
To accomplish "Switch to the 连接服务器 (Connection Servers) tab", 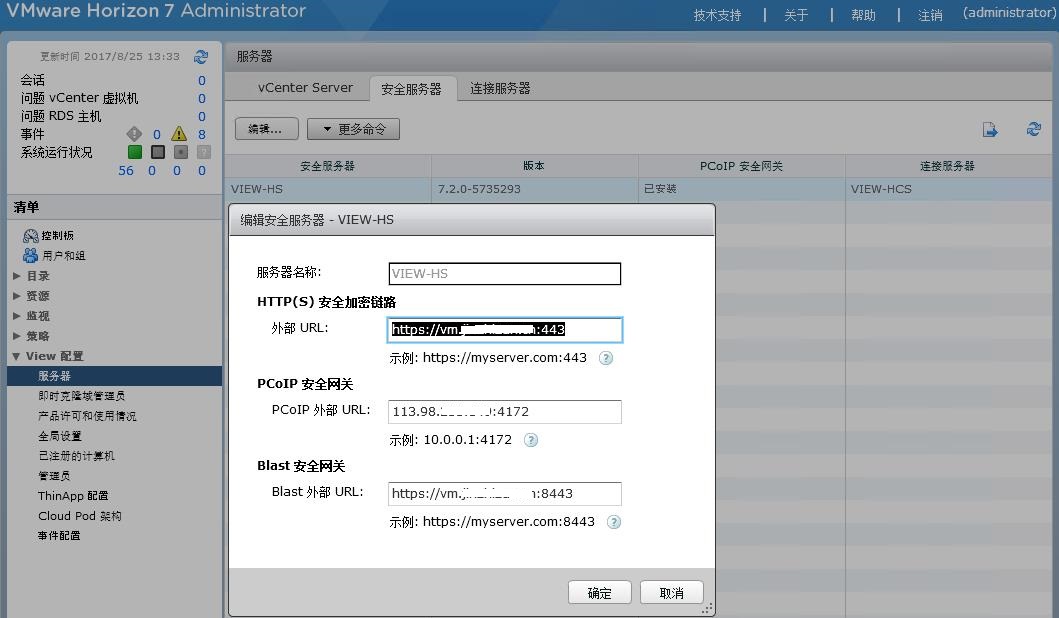I will click(x=500, y=88).
